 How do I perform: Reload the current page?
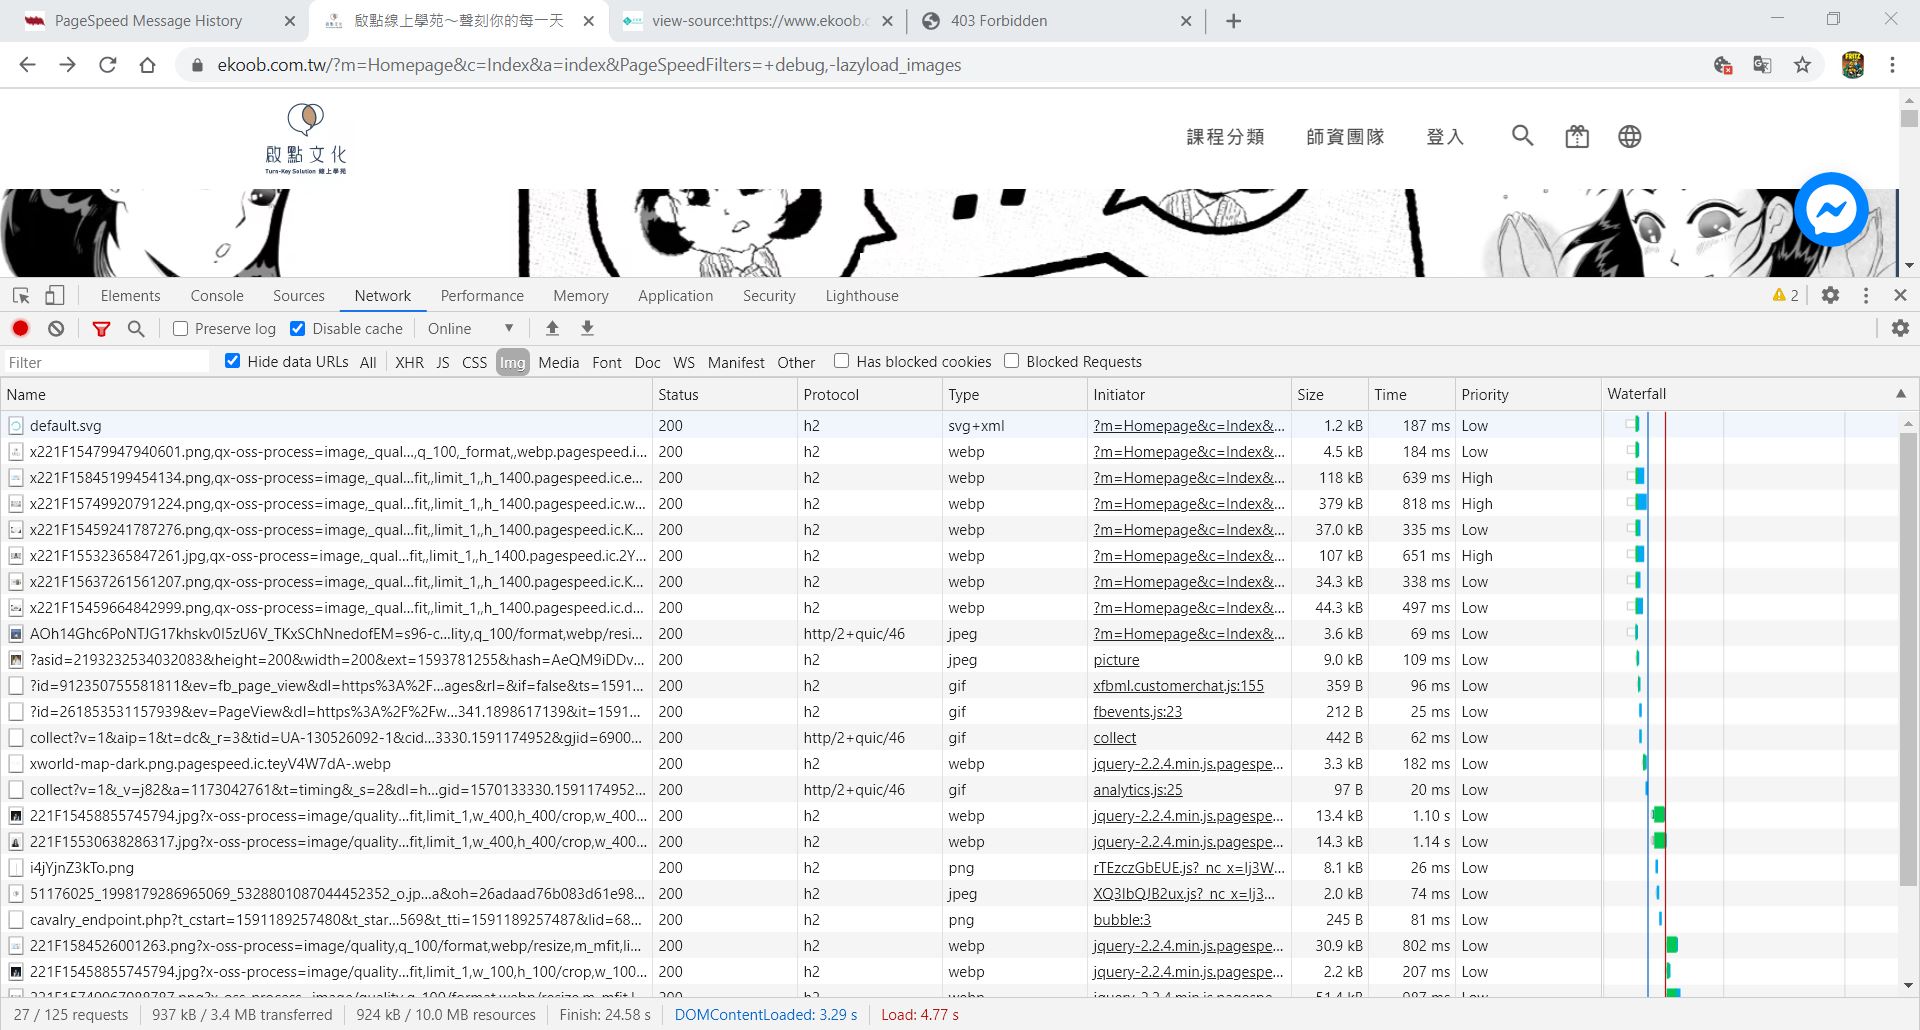click(x=107, y=65)
